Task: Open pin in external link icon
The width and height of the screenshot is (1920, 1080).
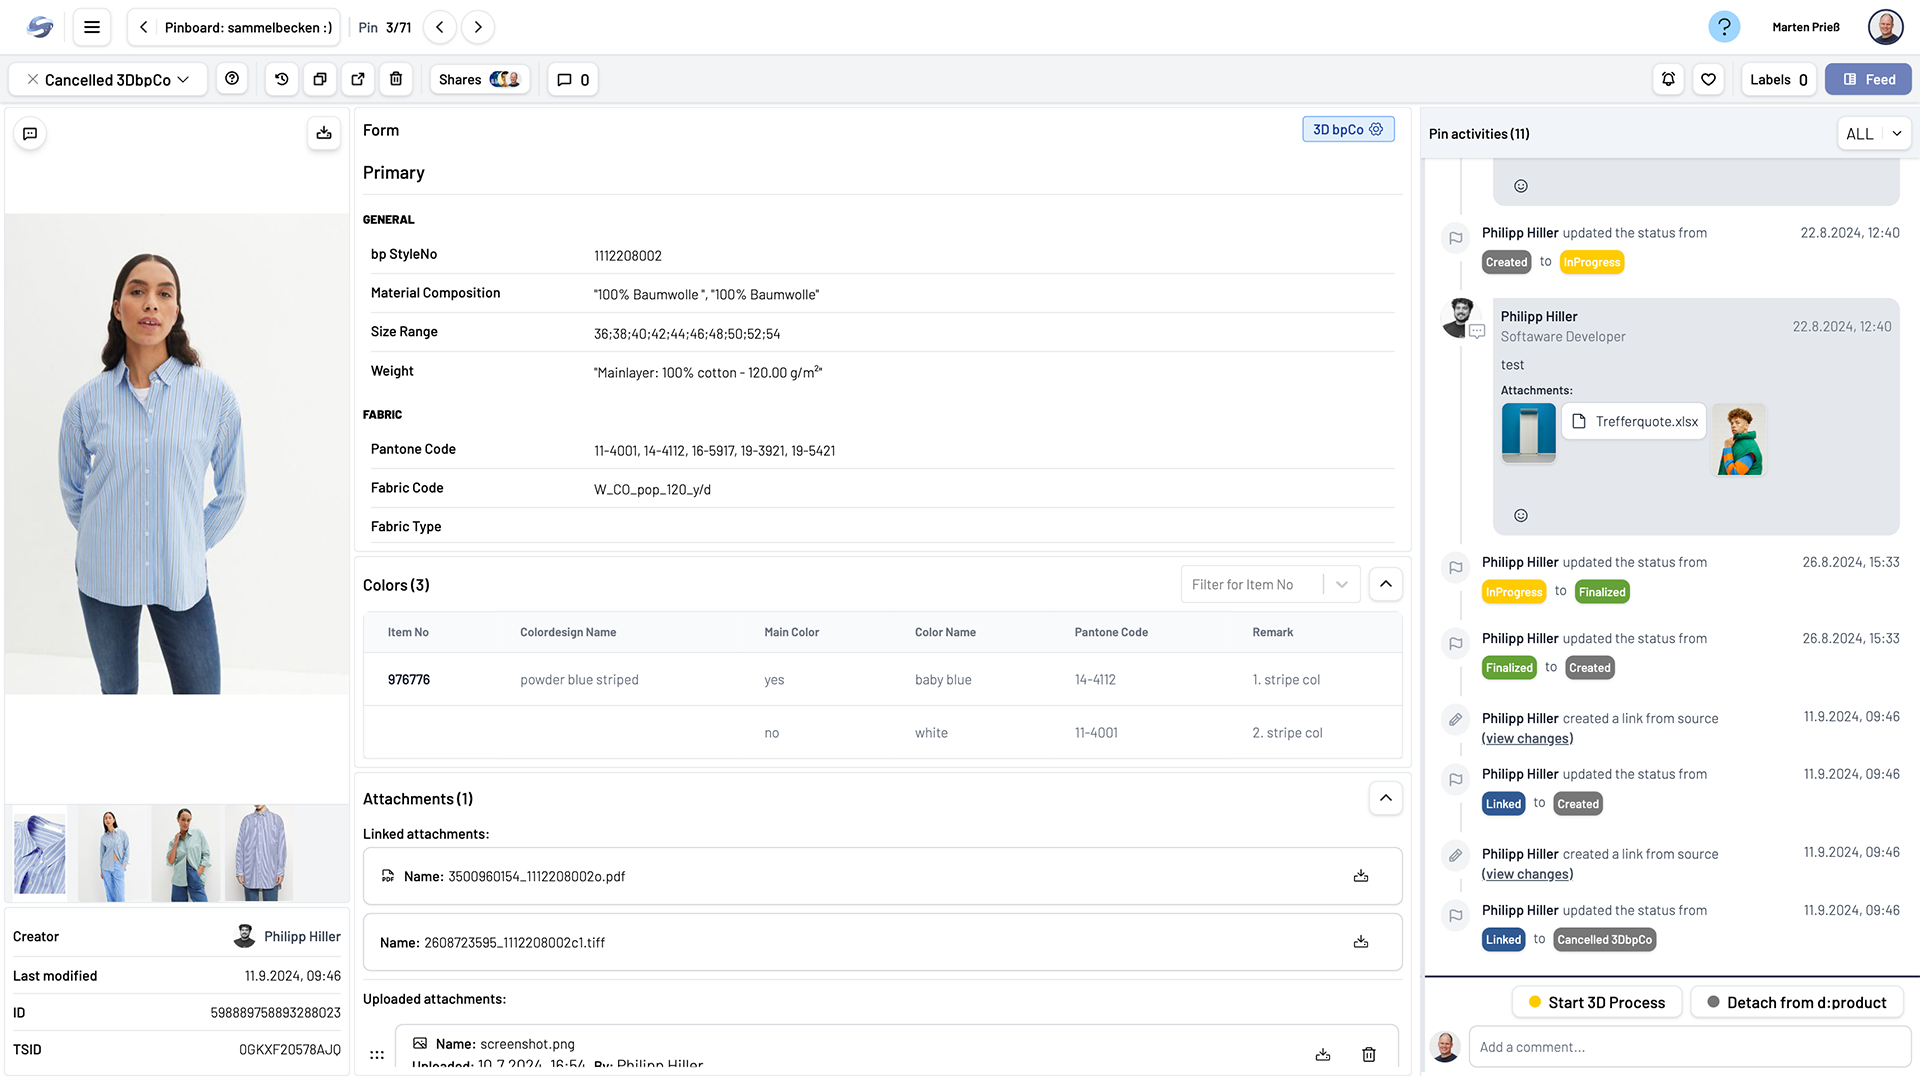Action: [x=358, y=79]
